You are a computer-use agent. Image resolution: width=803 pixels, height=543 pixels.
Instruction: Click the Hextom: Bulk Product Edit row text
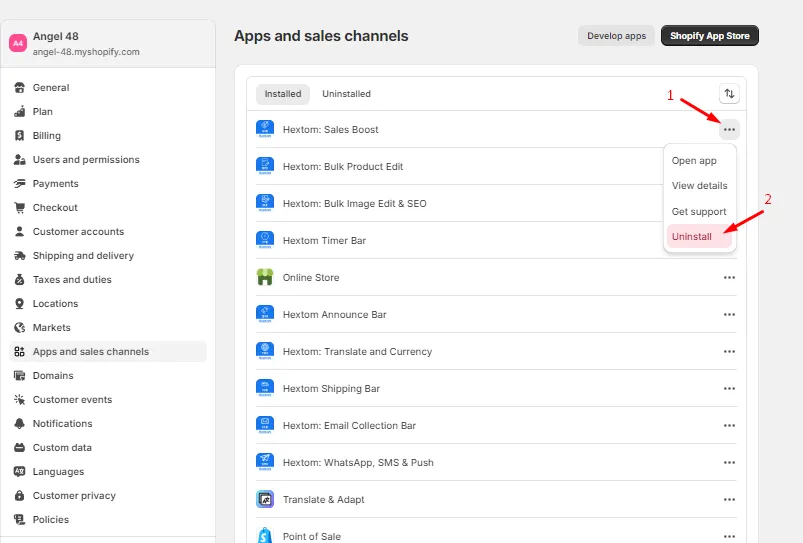tap(343, 166)
